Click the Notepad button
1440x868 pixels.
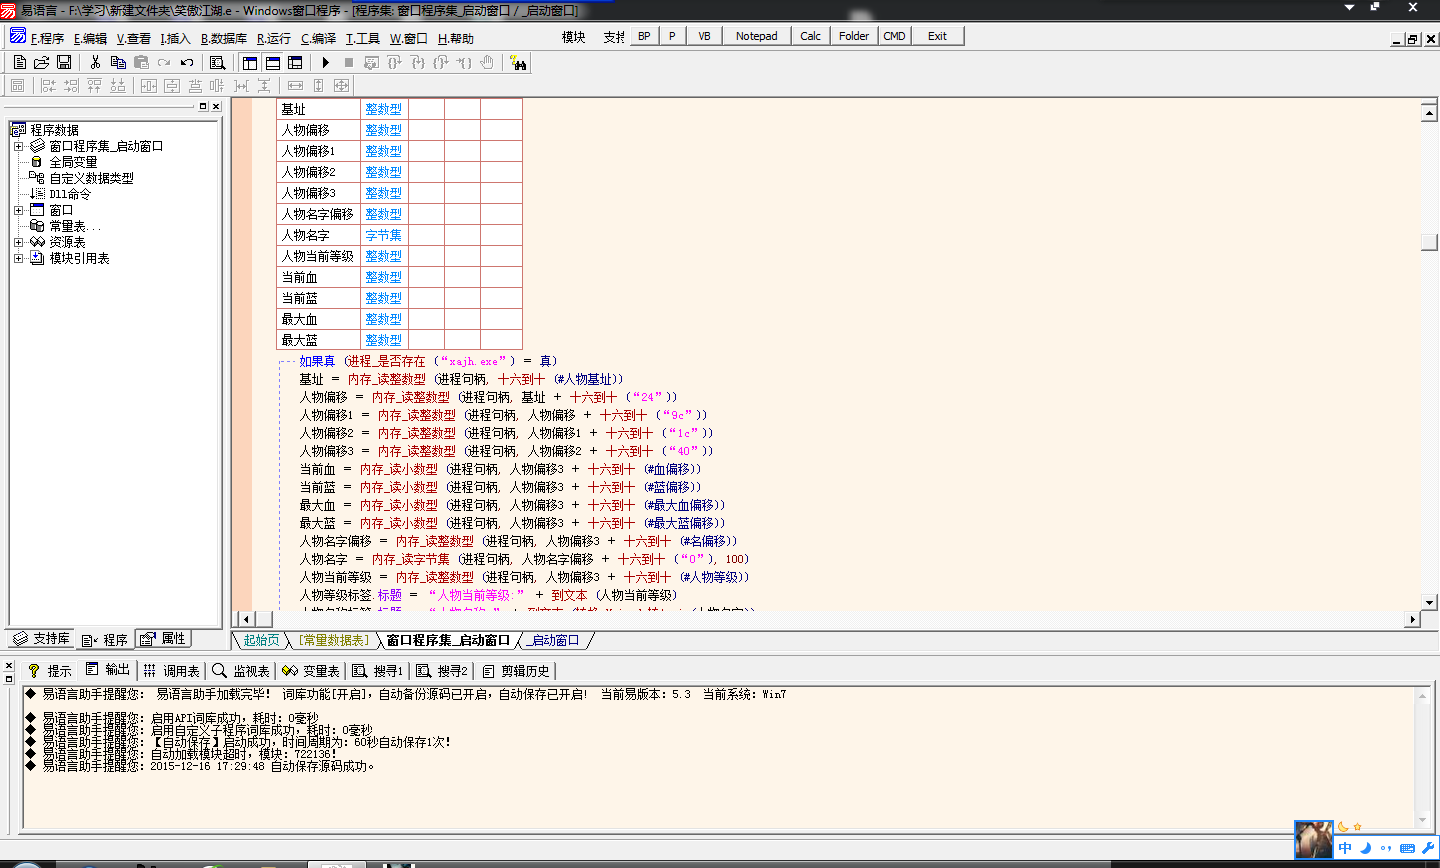pyautogui.click(x=756, y=36)
